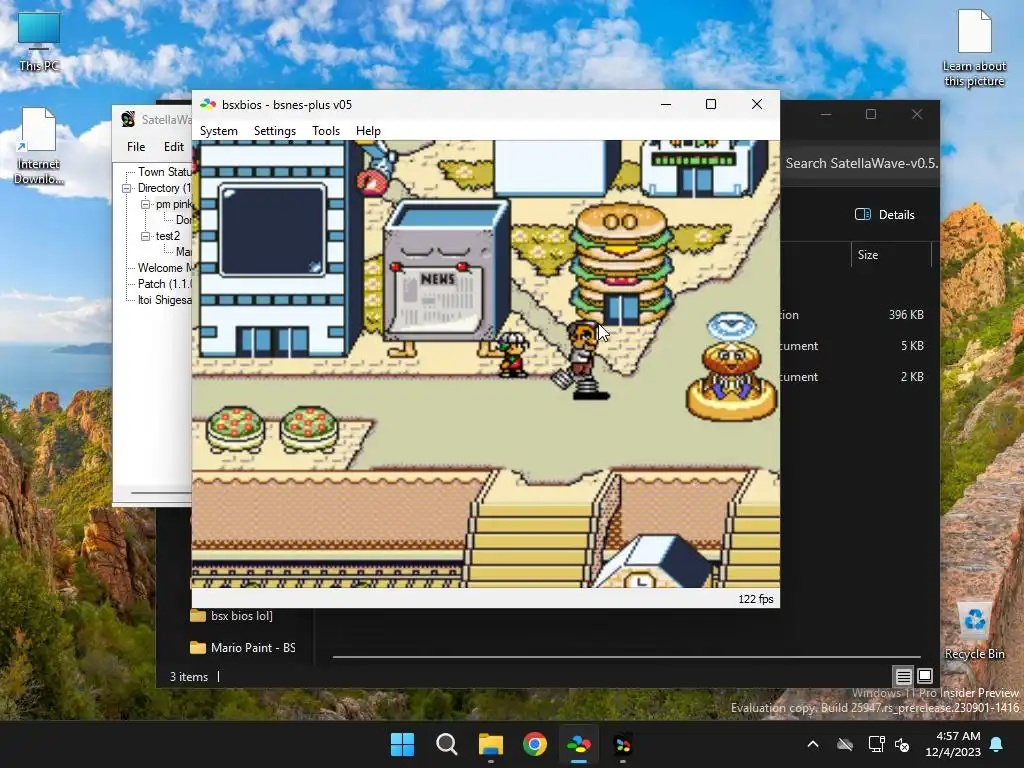Show hidden system tray icons
1024x768 pixels.
coord(813,744)
